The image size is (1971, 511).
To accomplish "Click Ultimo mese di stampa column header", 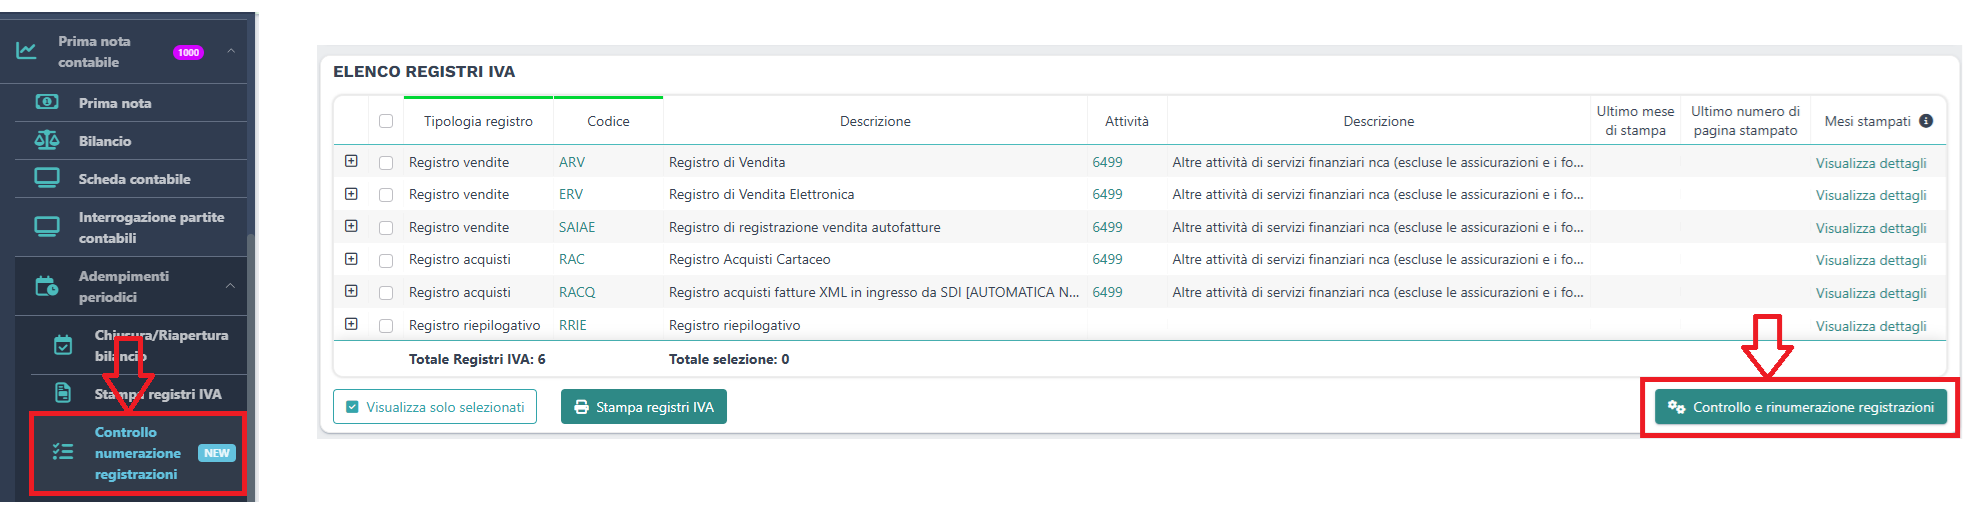I will coord(1635,121).
